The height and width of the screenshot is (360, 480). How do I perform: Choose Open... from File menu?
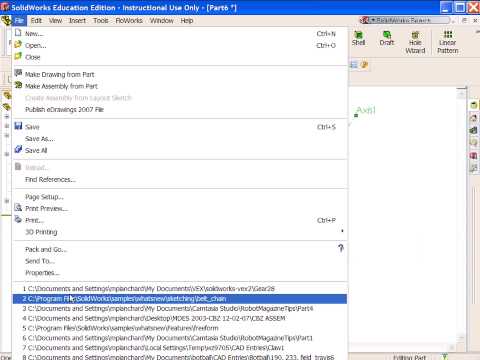(180, 45)
